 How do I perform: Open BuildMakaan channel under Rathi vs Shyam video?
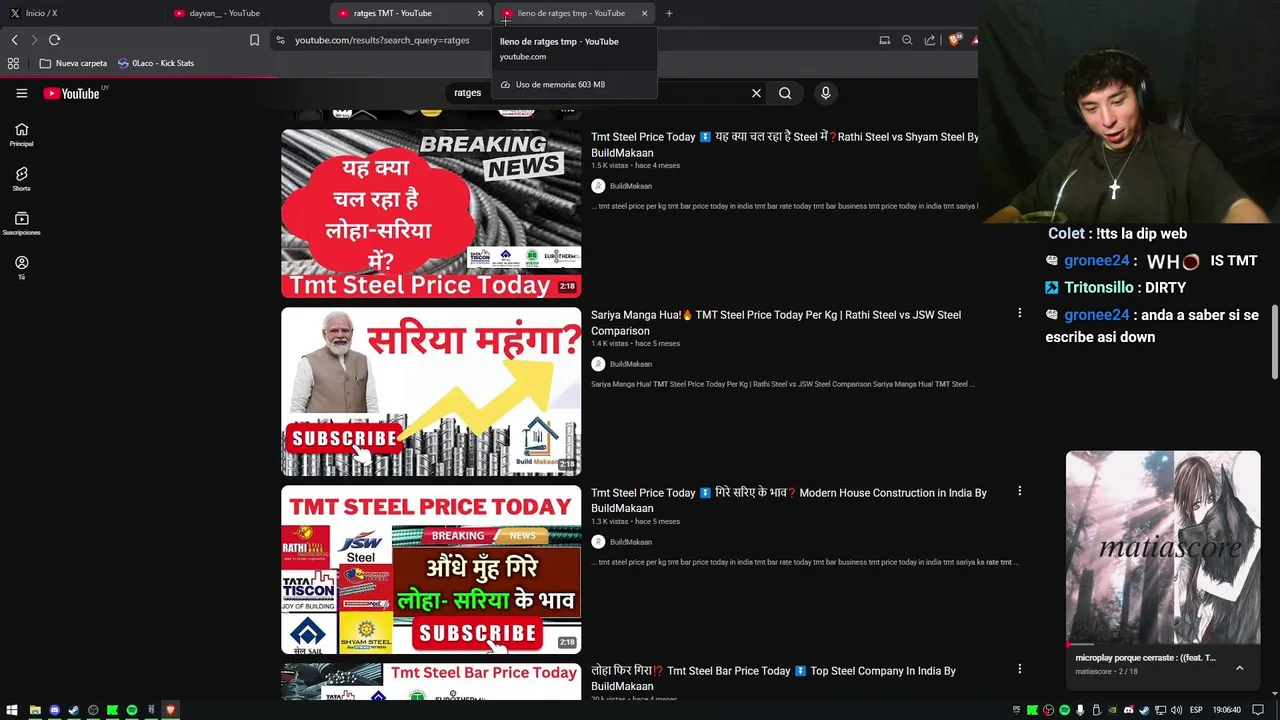621,186
